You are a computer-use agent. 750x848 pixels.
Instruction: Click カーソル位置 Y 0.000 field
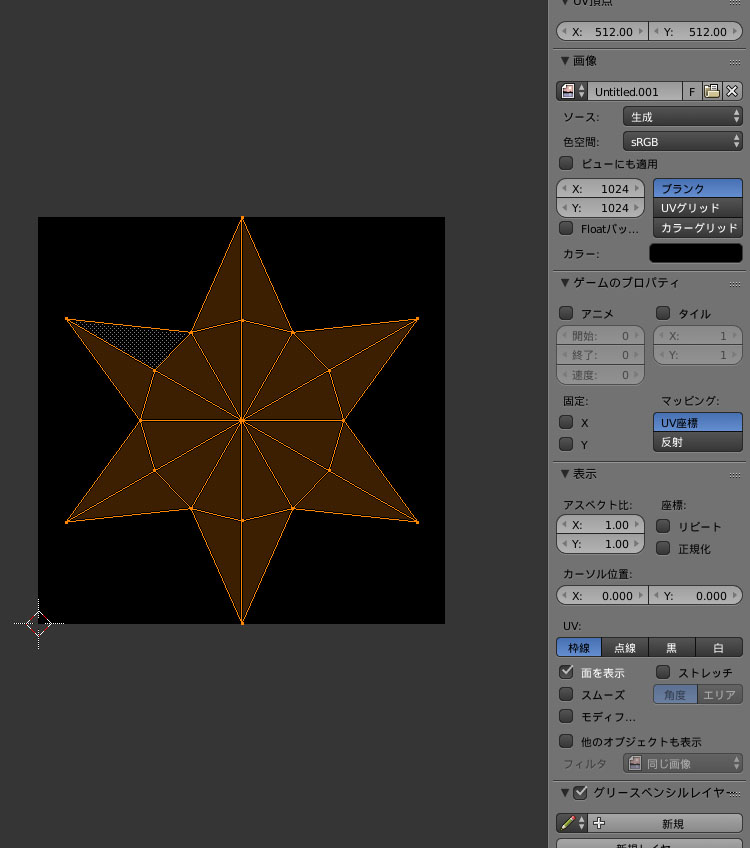(x=696, y=595)
